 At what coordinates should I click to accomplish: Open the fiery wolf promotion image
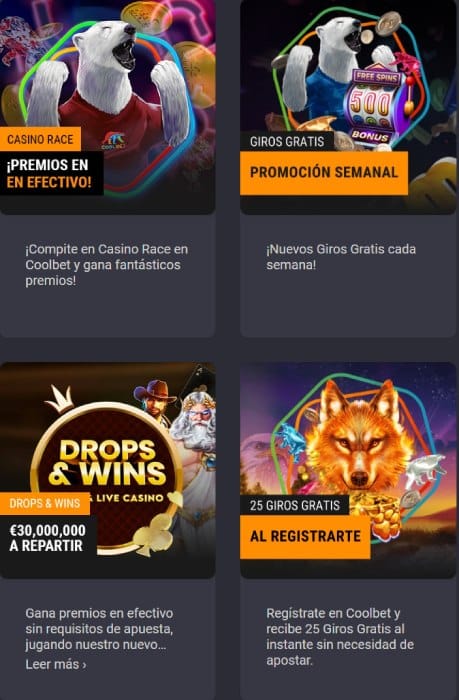tap(348, 470)
